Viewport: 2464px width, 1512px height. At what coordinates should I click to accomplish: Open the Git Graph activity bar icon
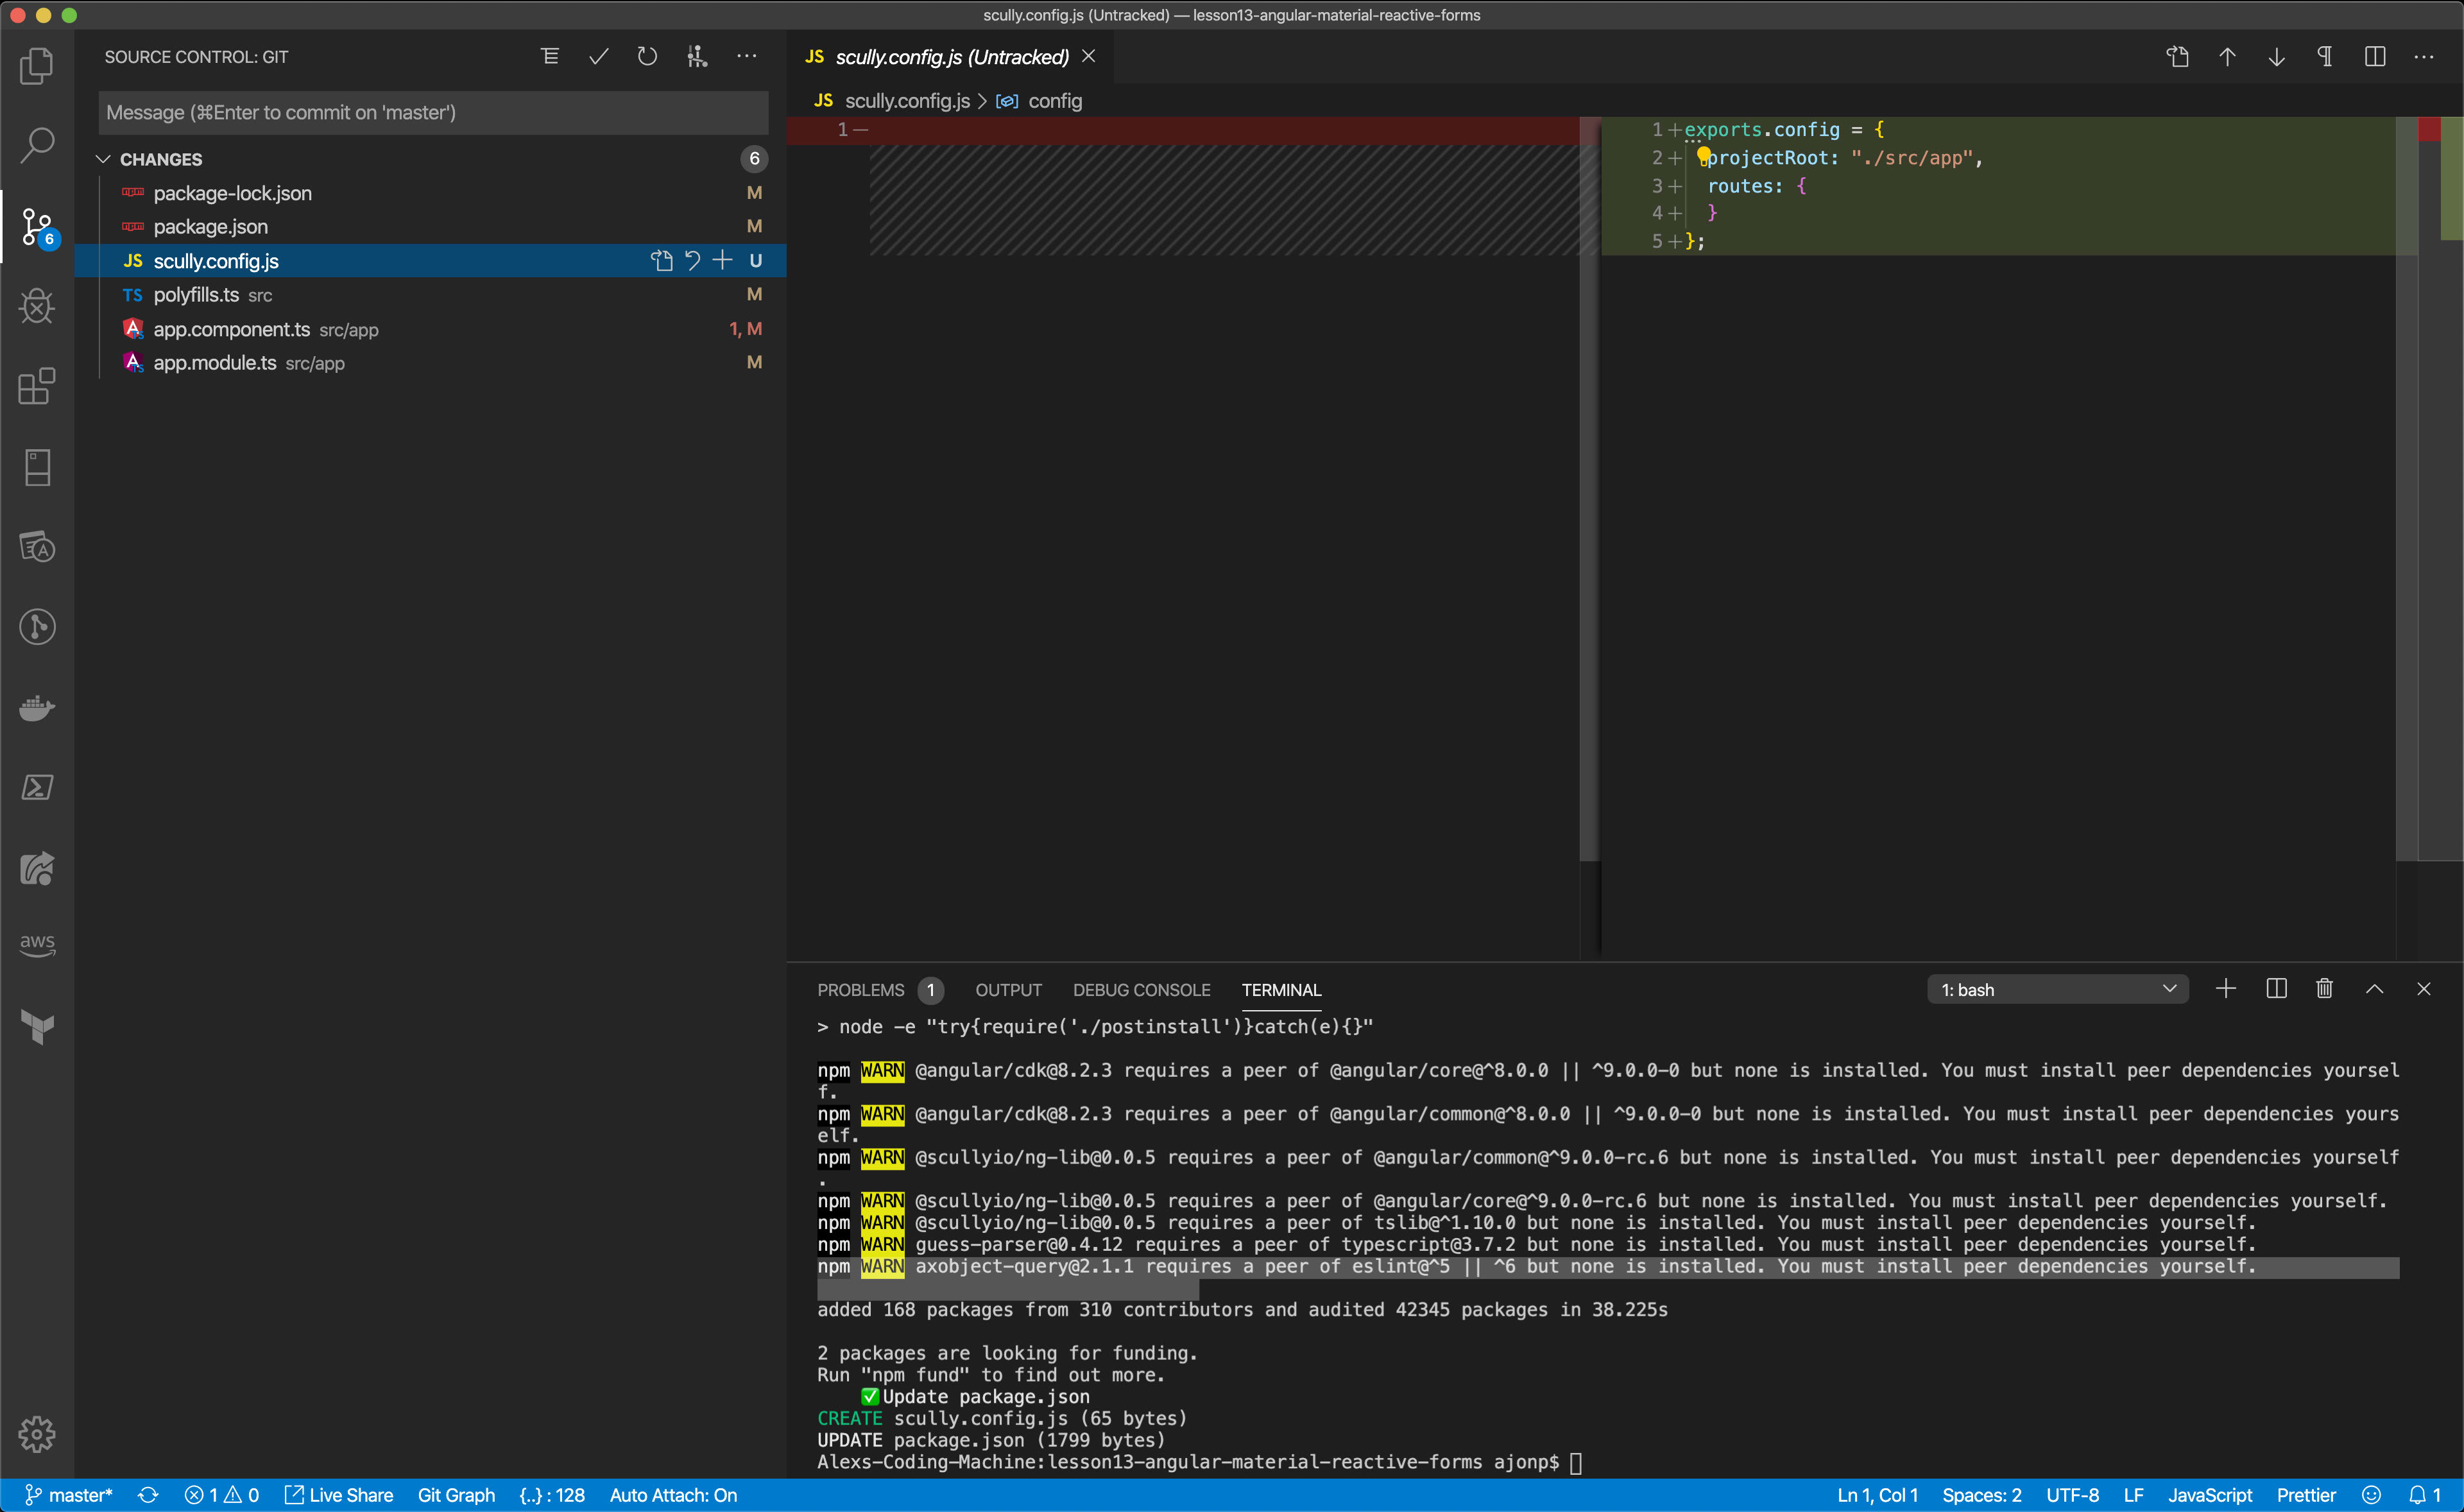pyautogui.click(x=37, y=627)
